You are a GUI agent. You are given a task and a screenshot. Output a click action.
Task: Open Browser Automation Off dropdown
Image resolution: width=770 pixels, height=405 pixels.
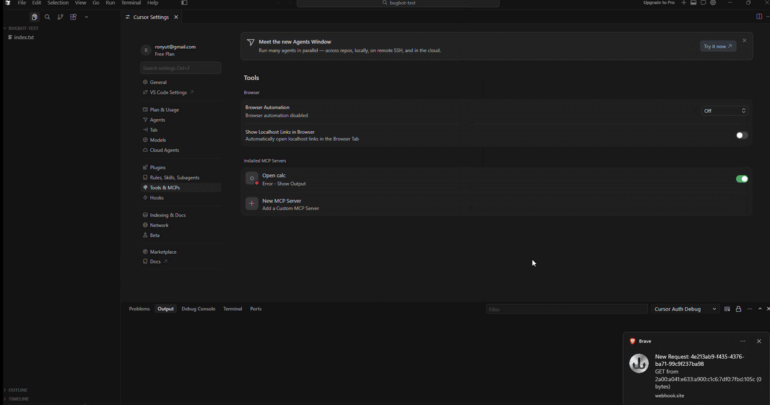[724, 111]
